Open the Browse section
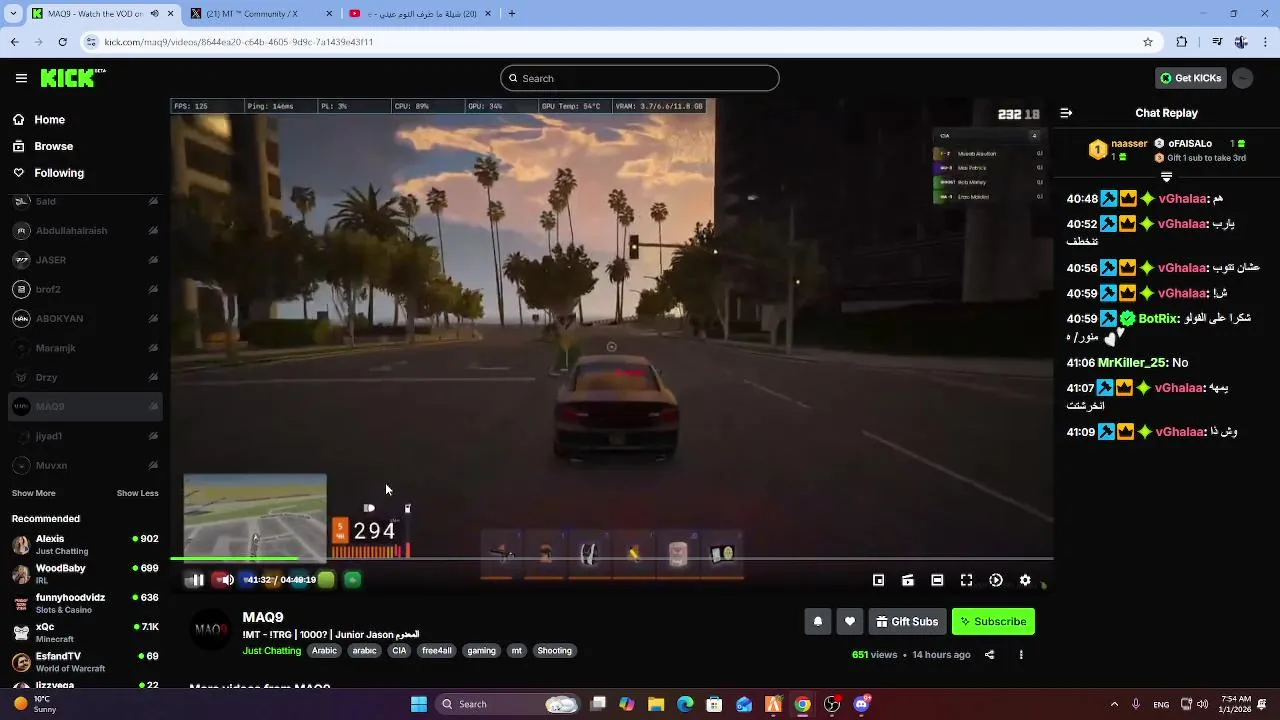The image size is (1280, 720). pos(53,146)
